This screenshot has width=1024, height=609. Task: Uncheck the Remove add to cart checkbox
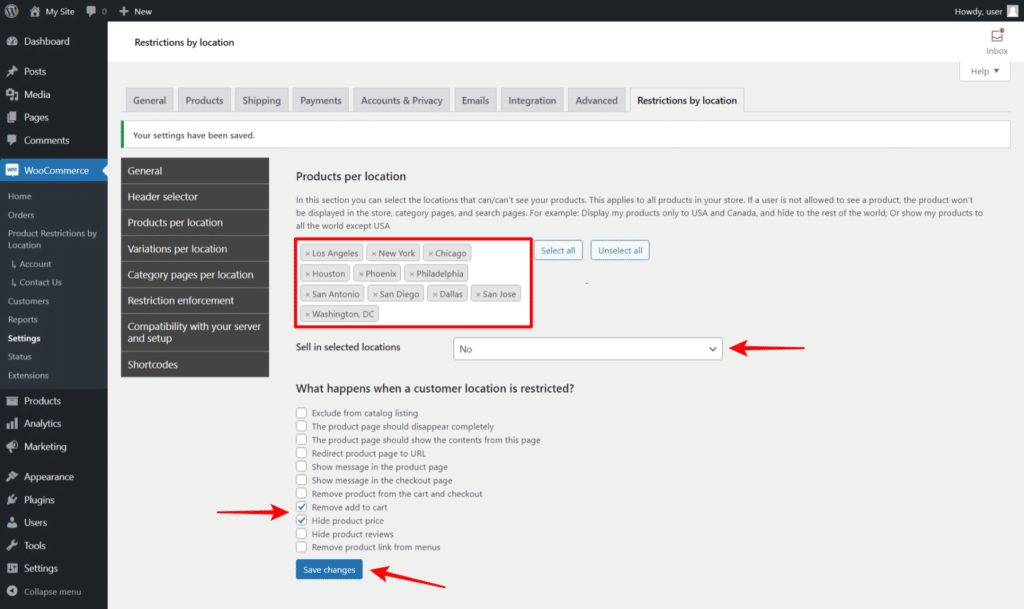301,508
